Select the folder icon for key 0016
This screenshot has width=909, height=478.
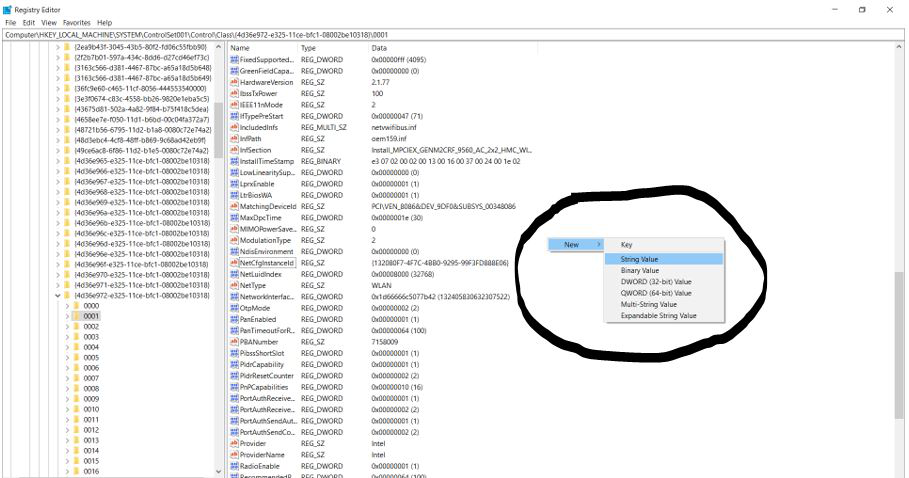tap(78, 471)
